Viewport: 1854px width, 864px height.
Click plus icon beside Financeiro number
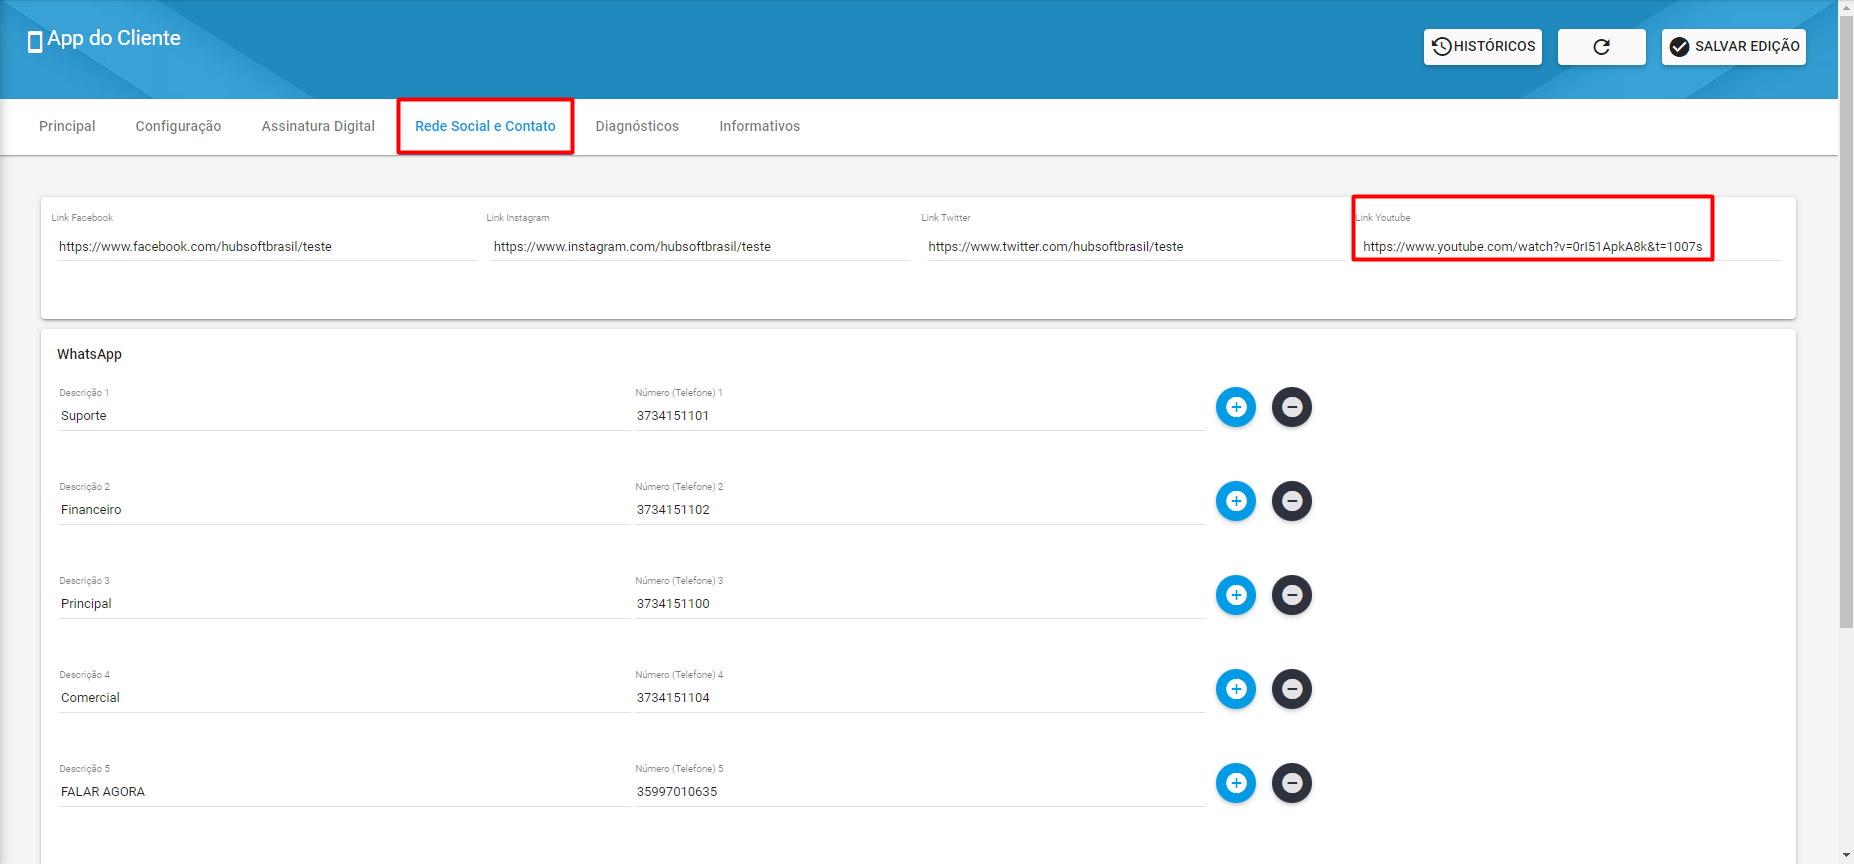point(1236,501)
